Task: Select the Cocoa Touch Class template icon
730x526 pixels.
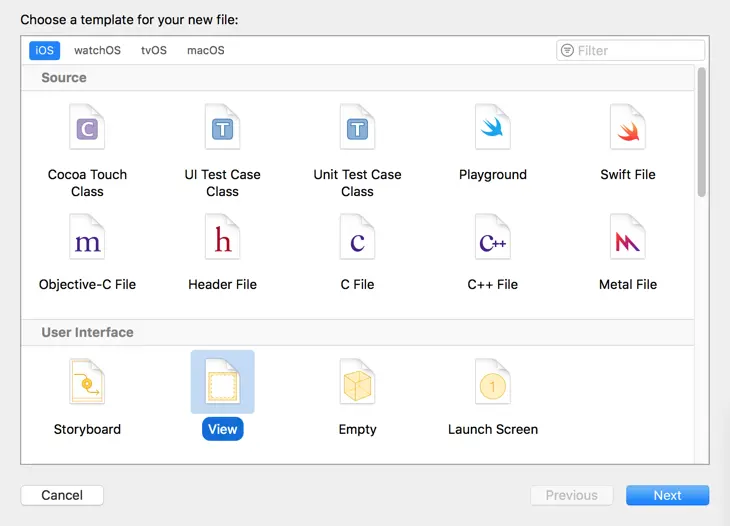Action: [87, 129]
